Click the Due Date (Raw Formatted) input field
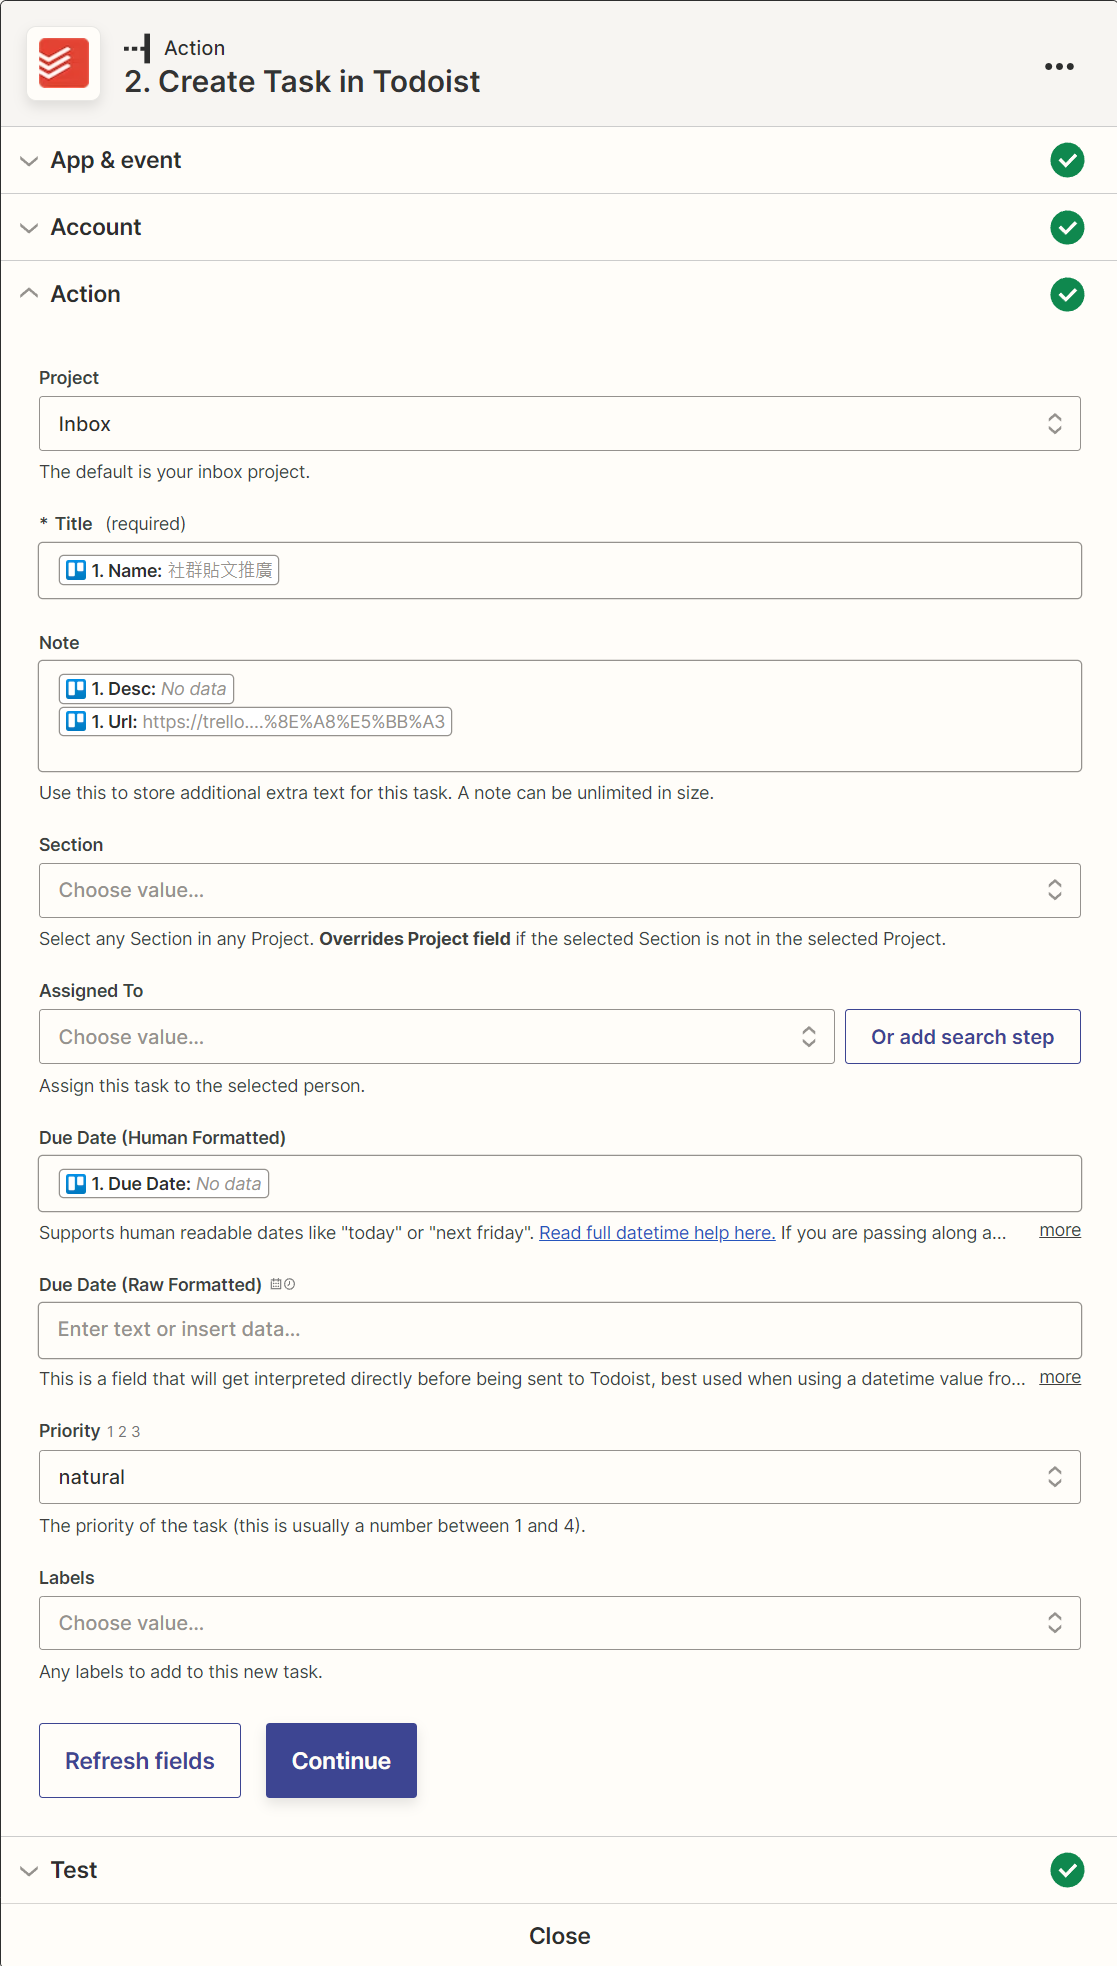The image size is (1117, 1966). pos(559,1329)
